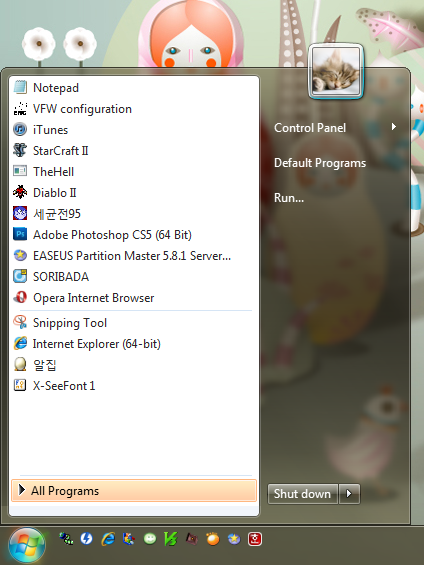The image size is (424, 565).
Task: Click the red square taskbar icon
Action: click(255, 539)
